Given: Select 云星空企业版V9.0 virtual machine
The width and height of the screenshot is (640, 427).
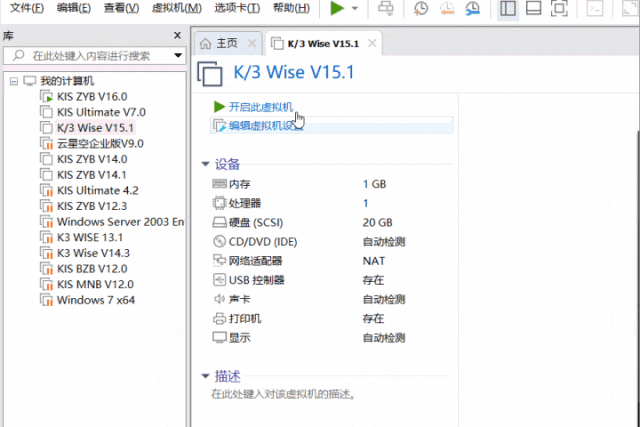Looking at the screenshot, I should (x=100, y=144).
